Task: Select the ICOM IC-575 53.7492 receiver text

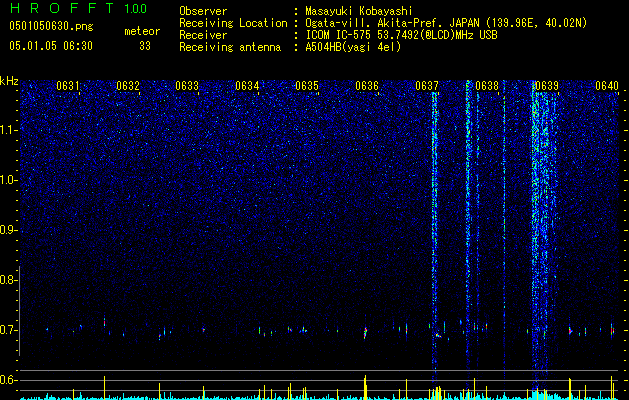Action: tap(401, 35)
